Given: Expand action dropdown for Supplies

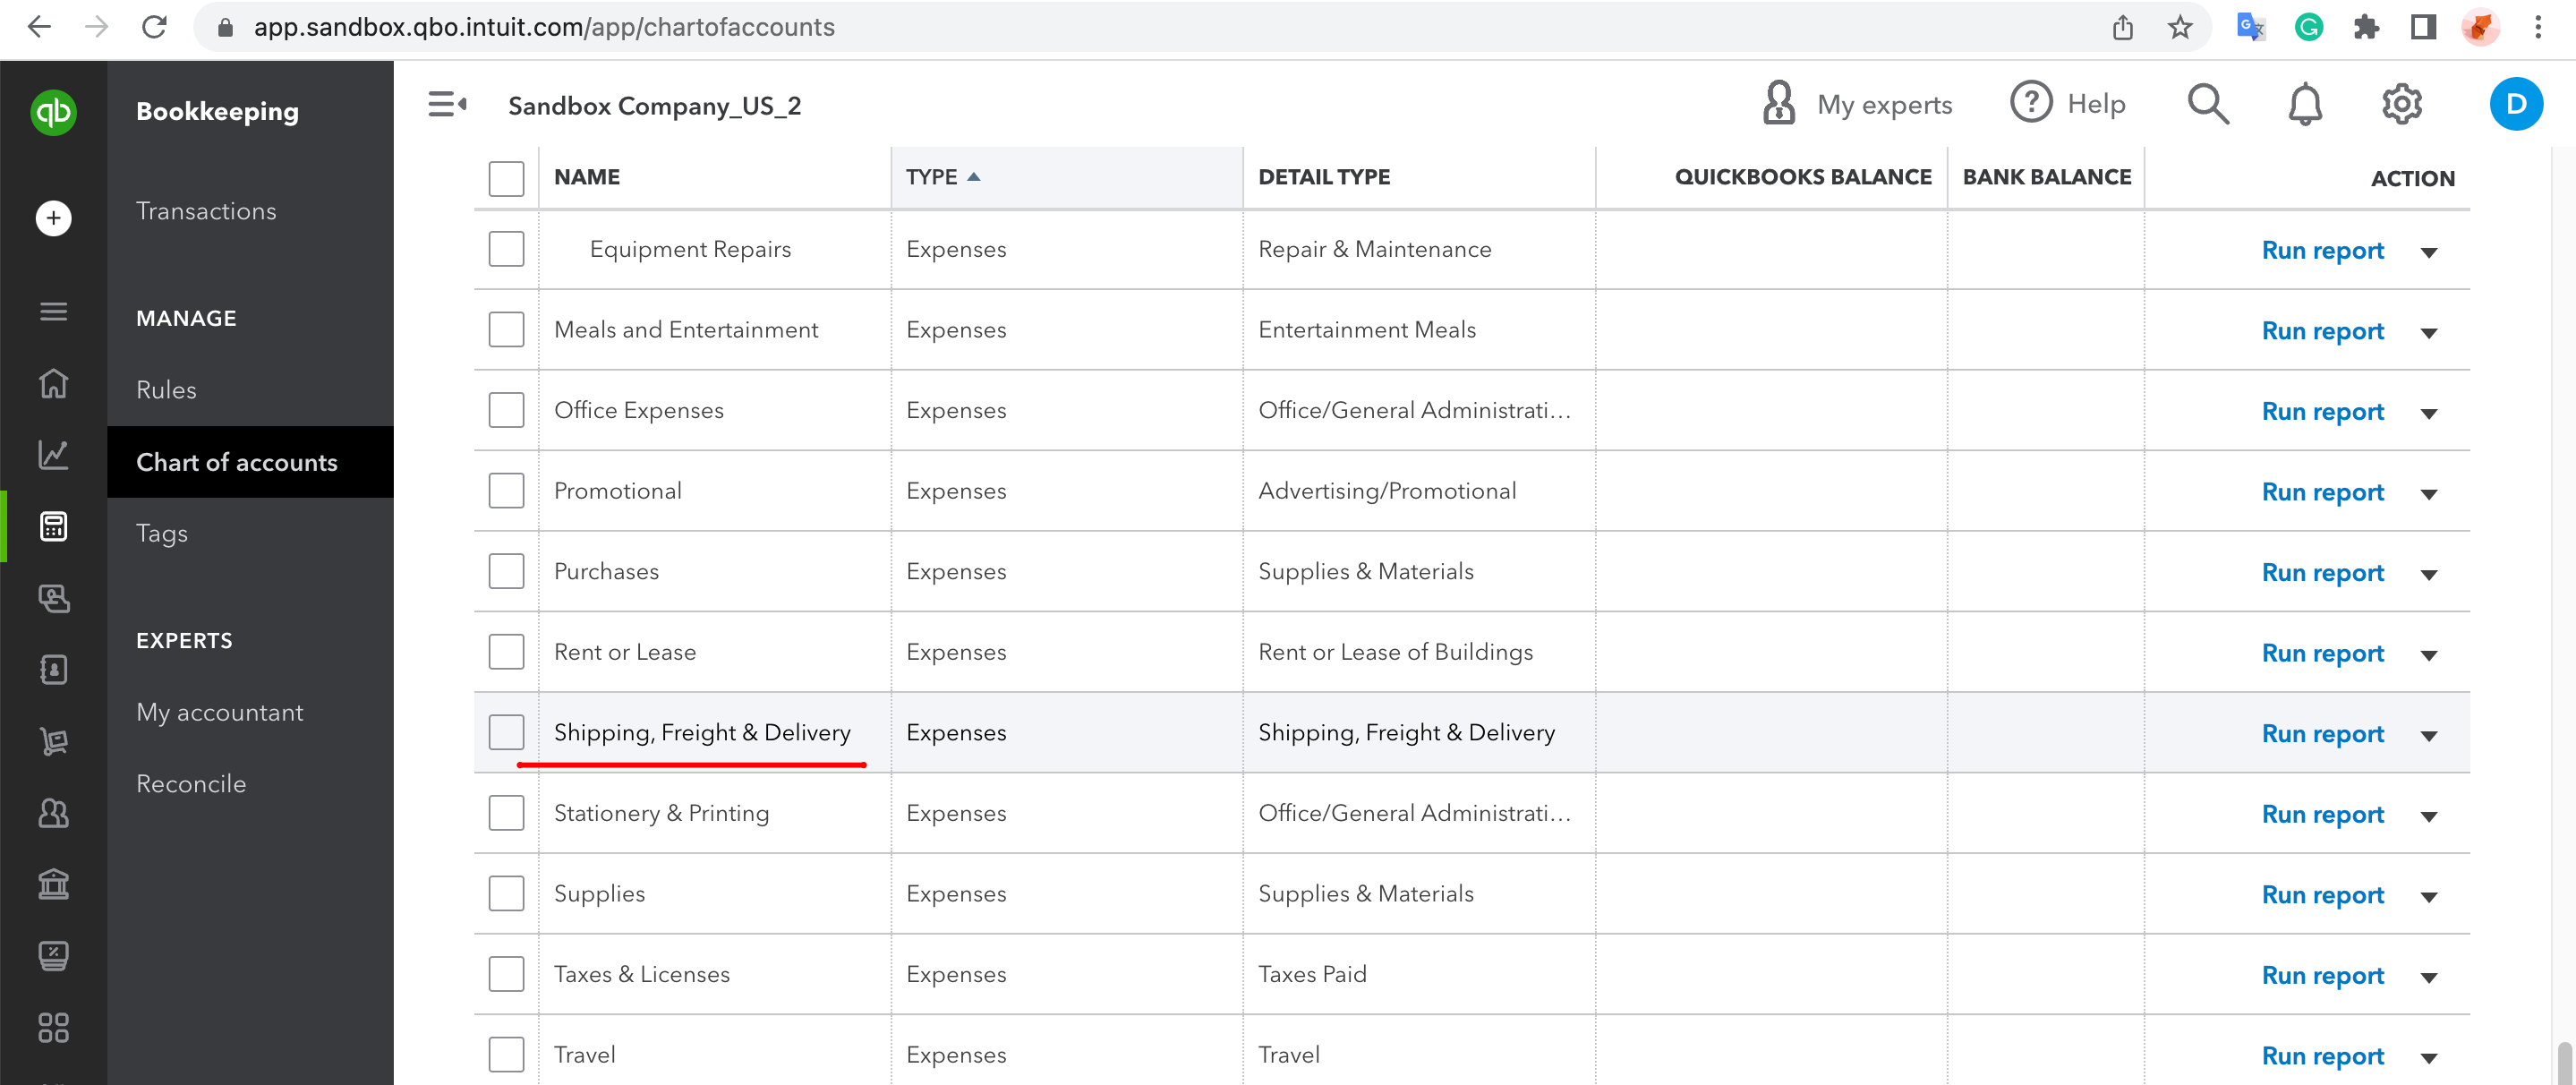Looking at the screenshot, I should click(2428, 897).
